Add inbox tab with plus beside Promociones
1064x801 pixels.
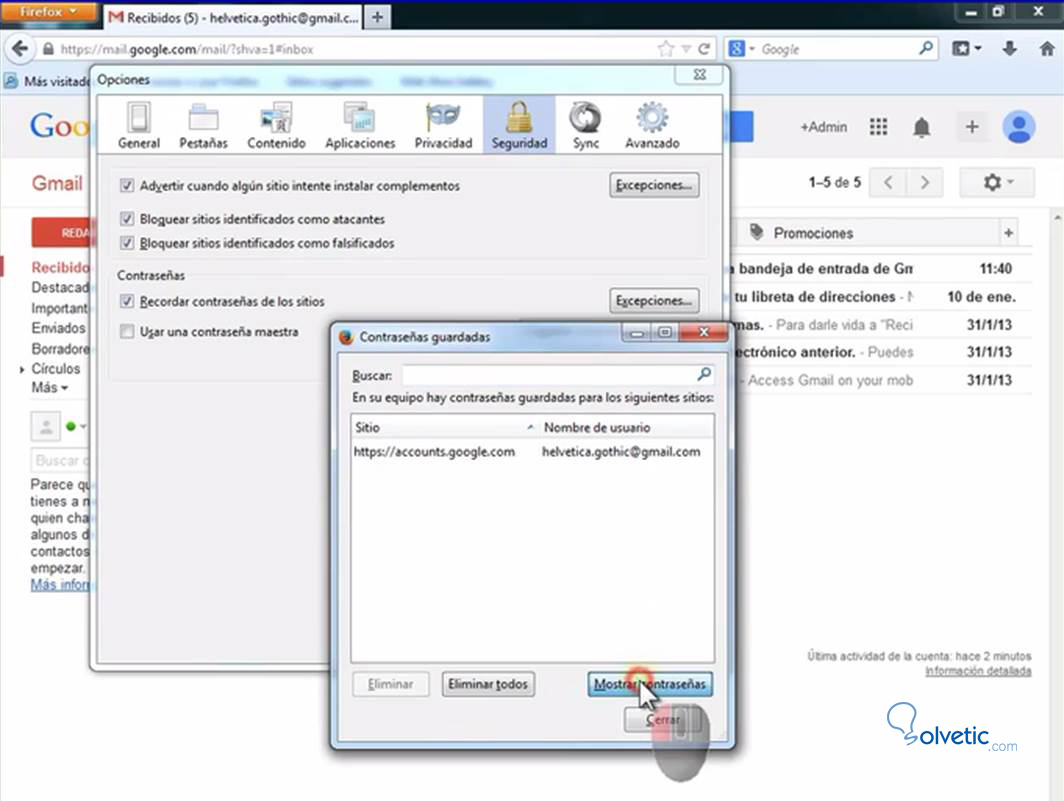coord(1008,233)
